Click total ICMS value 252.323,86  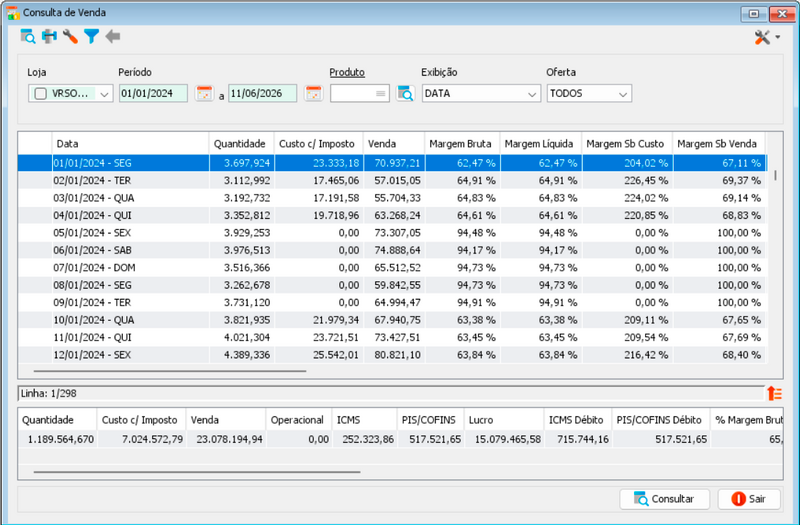click(364, 439)
